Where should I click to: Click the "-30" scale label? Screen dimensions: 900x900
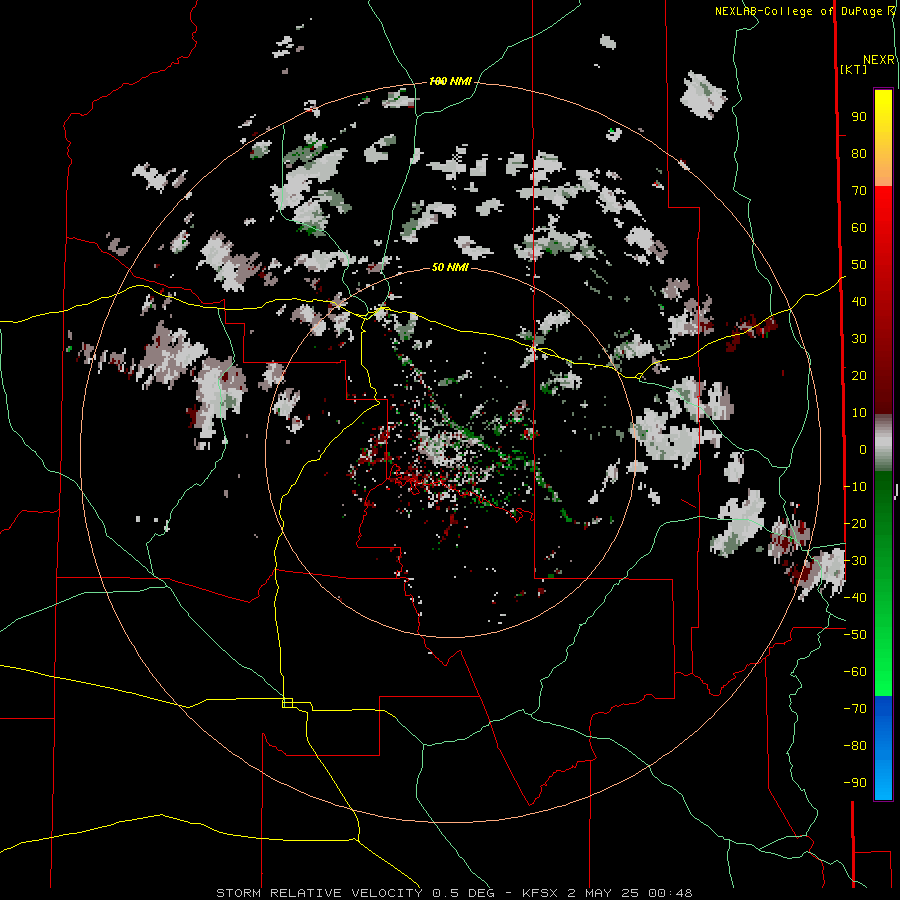coord(855,561)
